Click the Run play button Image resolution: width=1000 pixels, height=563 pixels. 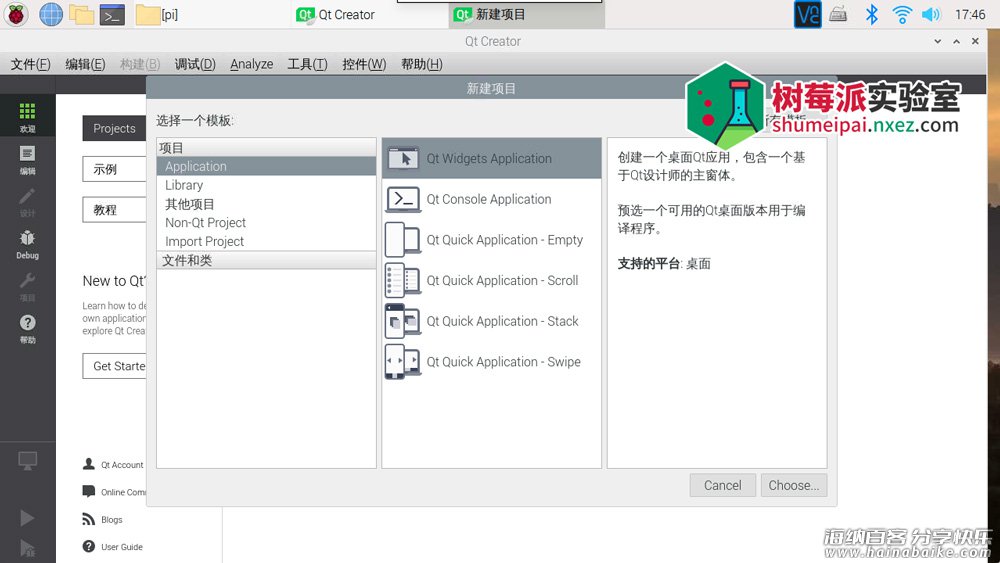pyautogui.click(x=27, y=518)
